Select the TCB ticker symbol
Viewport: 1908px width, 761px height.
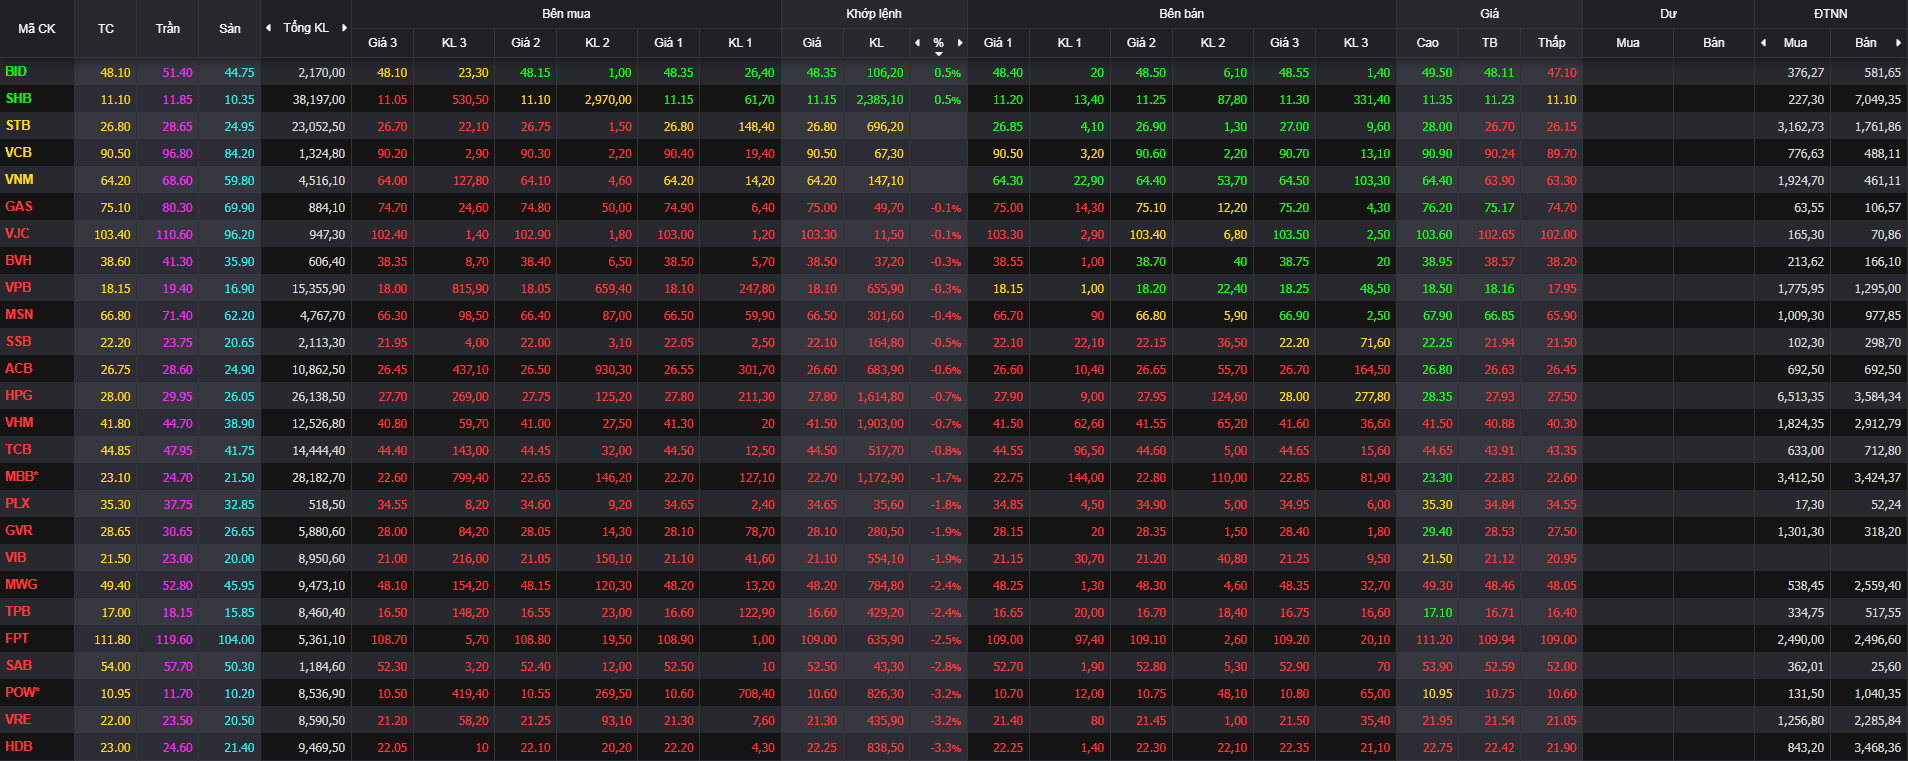pyautogui.click(x=18, y=450)
